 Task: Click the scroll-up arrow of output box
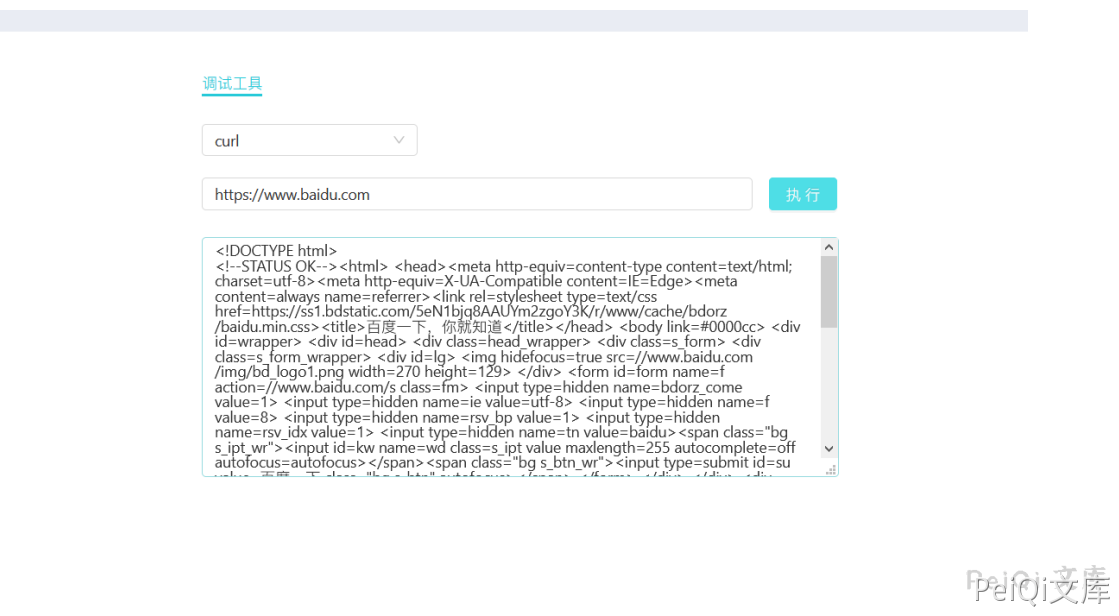(x=829, y=247)
